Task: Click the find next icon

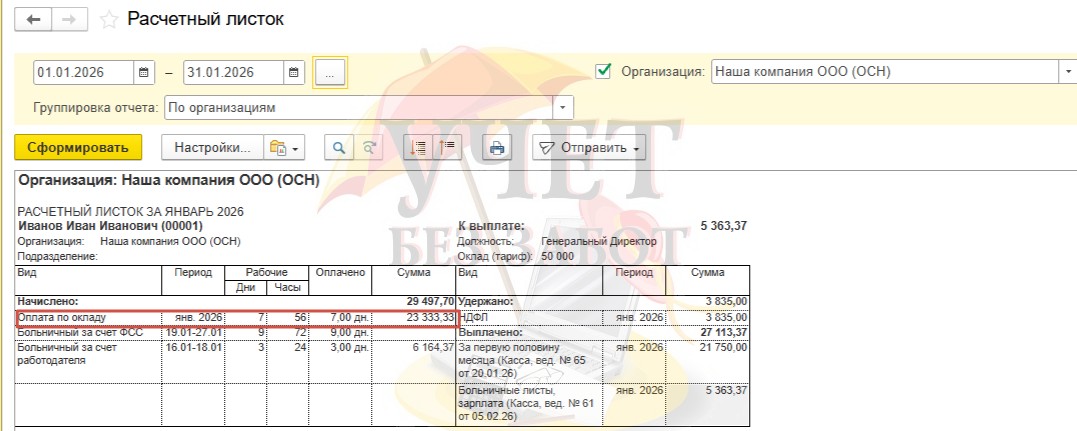Action: (x=368, y=147)
